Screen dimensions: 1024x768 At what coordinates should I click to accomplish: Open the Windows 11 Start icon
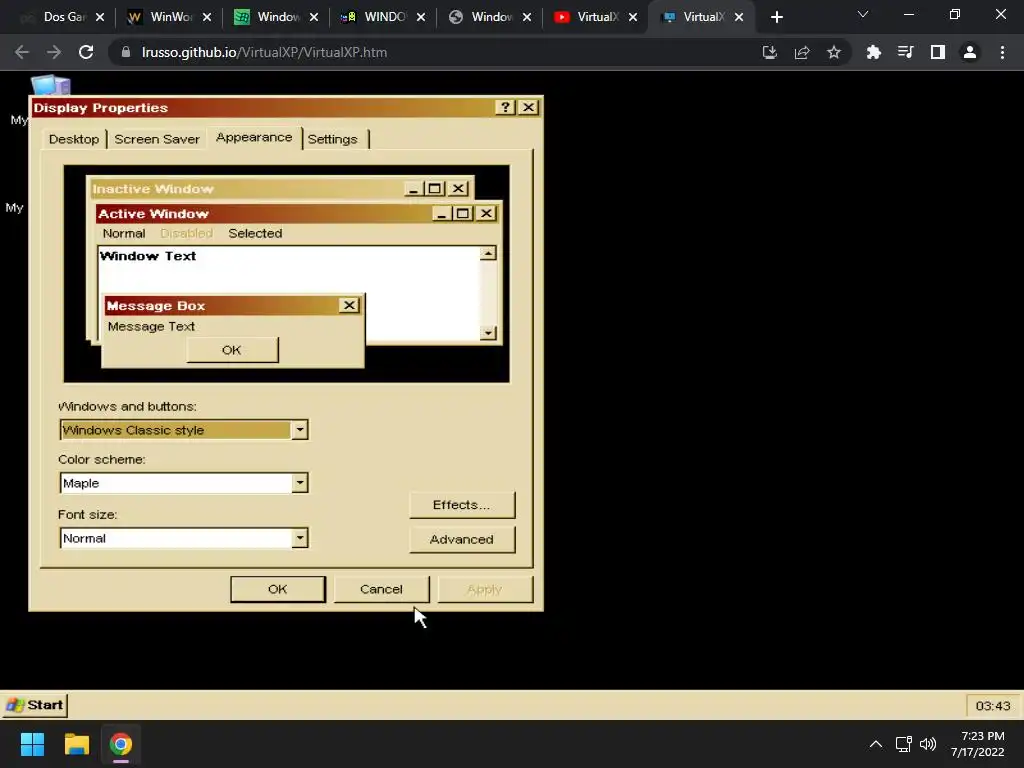[32, 744]
